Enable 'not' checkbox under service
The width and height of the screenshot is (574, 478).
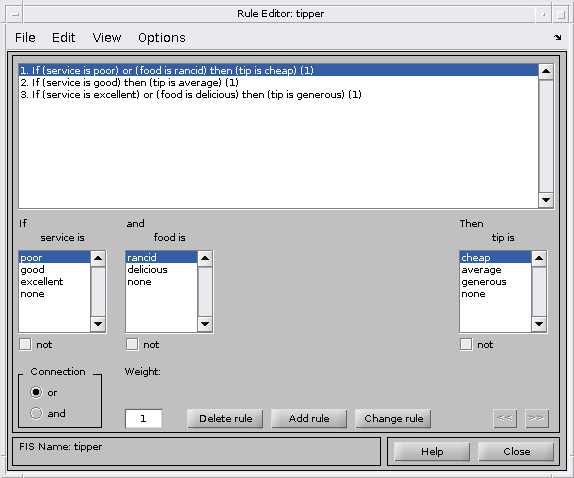point(25,344)
